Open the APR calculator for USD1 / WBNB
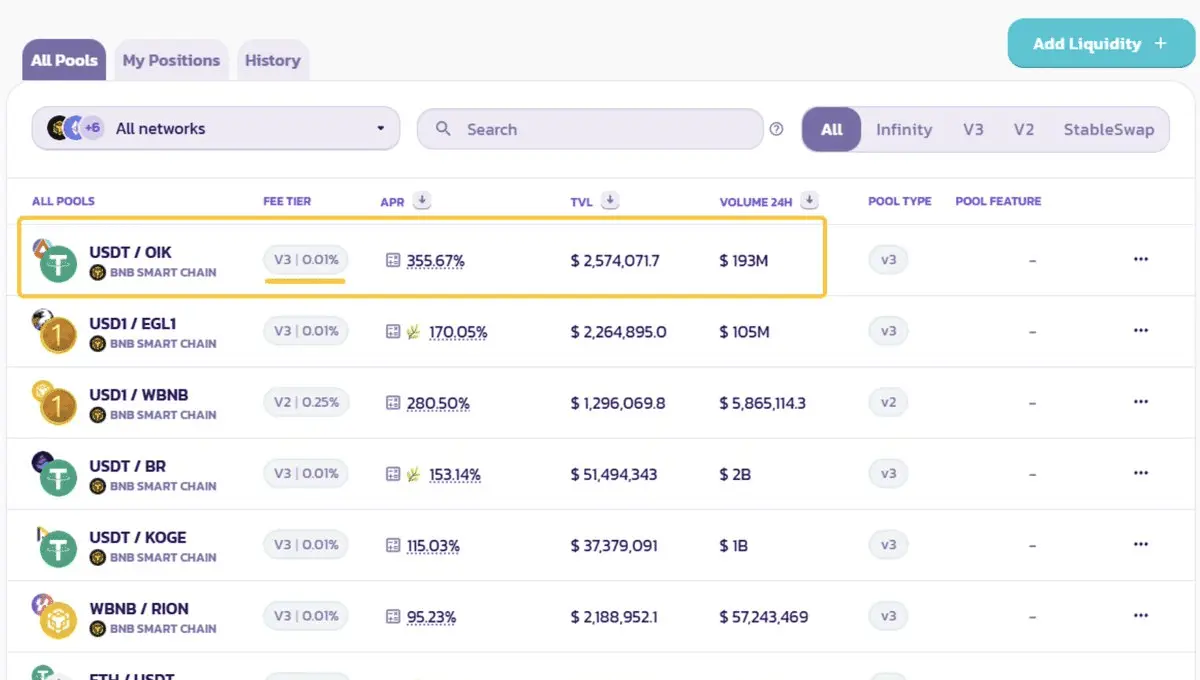Image resolution: width=1200 pixels, height=680 pixels. [393, 403]
